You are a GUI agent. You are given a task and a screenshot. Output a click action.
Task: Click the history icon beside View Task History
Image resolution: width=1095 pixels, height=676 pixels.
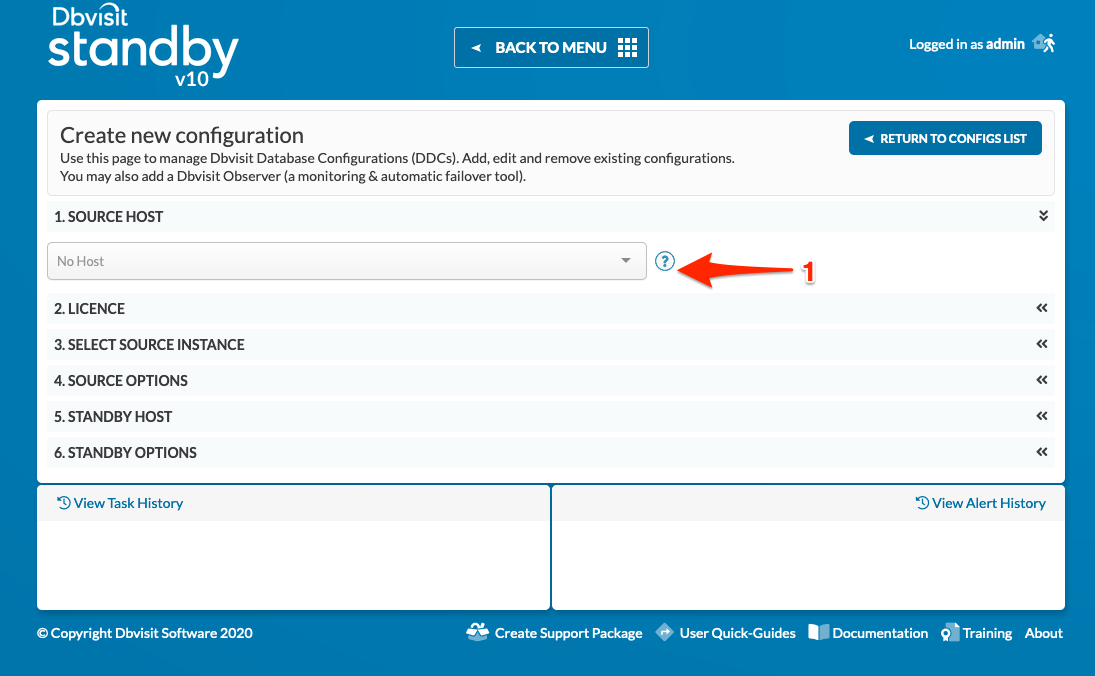(x=61, y=502)
